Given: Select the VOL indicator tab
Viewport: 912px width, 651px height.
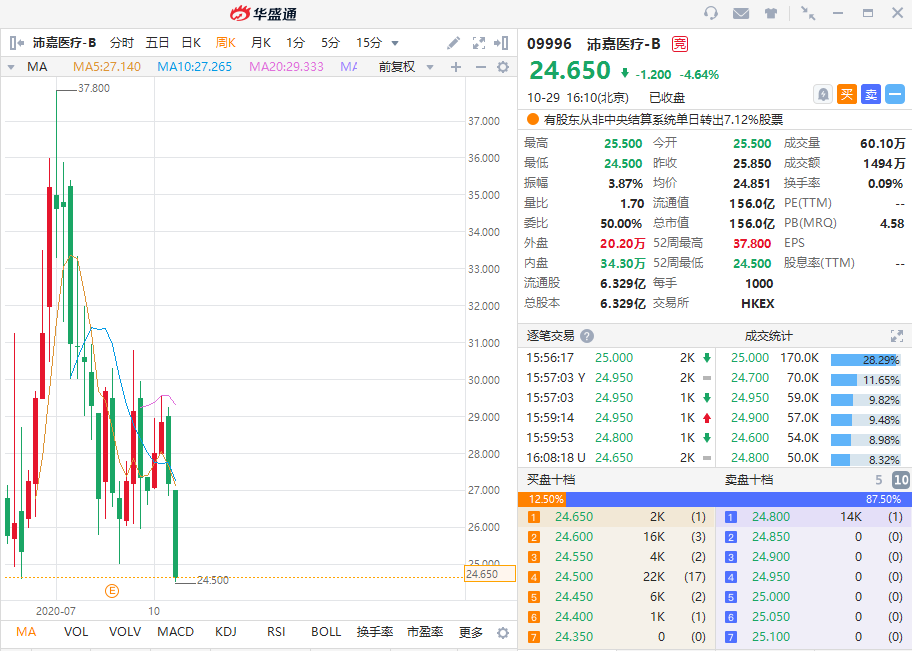Looking at the screenshot, I should pyautogui.click(x=76, y=632).
